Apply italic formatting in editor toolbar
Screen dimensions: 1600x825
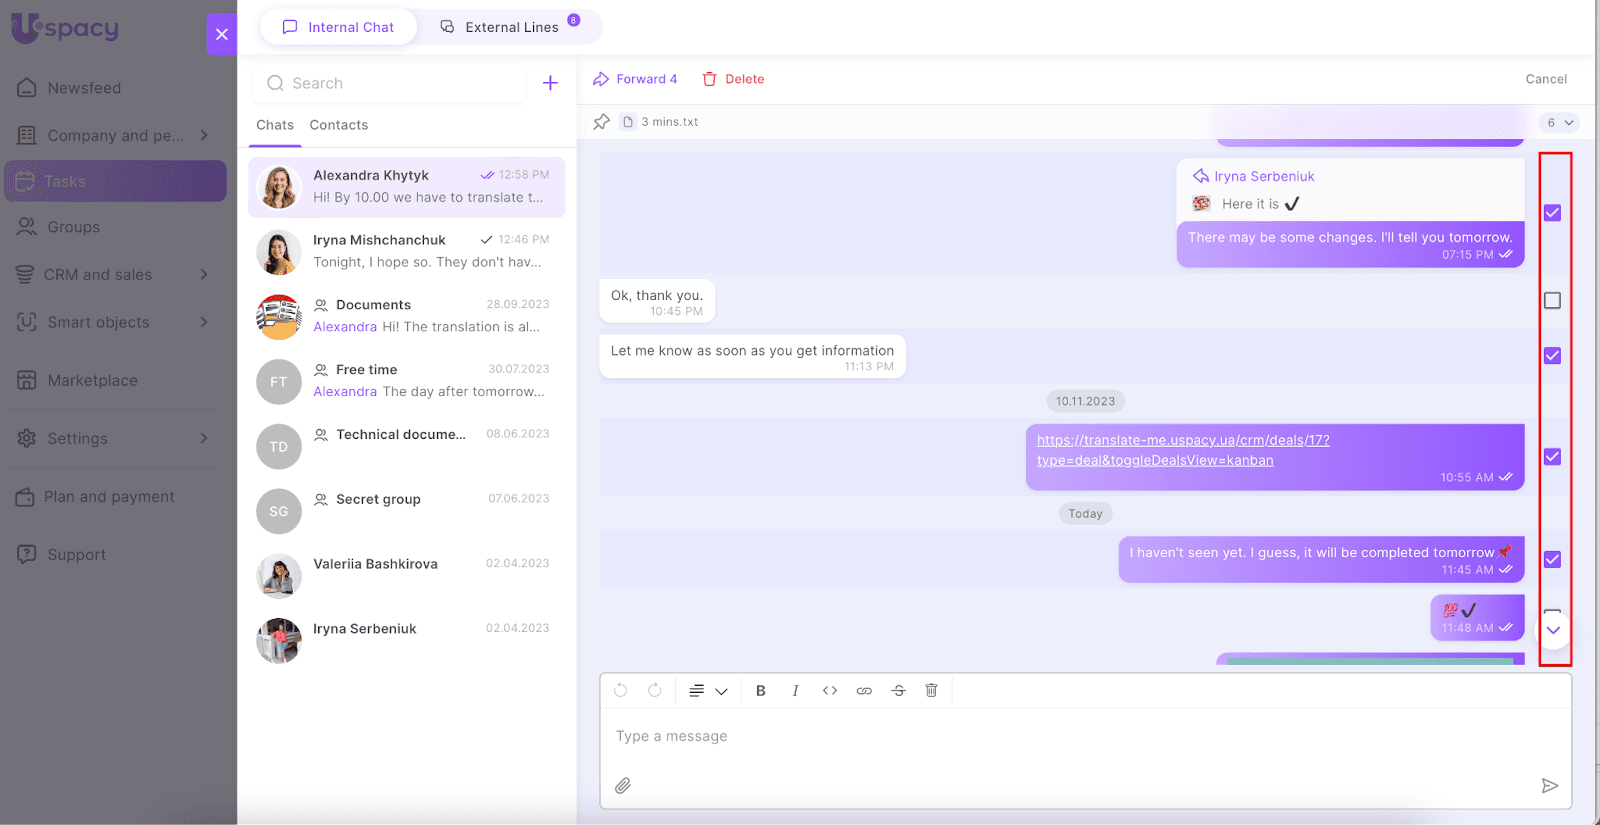(795, 691)
